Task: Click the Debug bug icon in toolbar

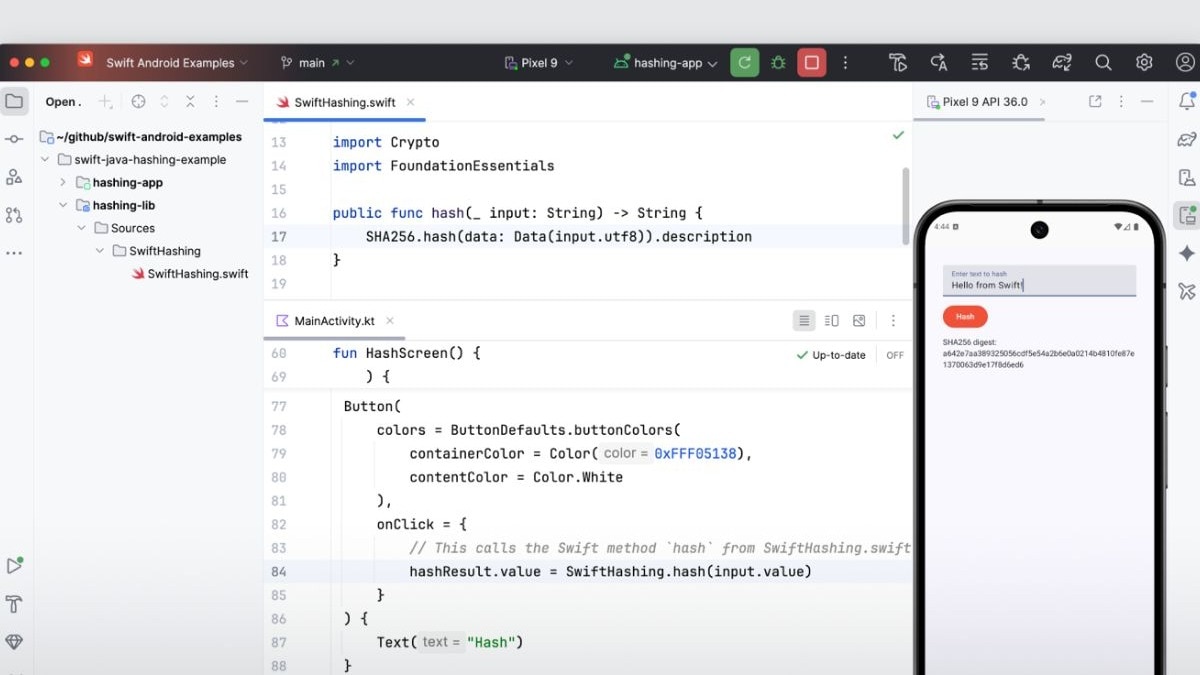Action: pos(778,63)
